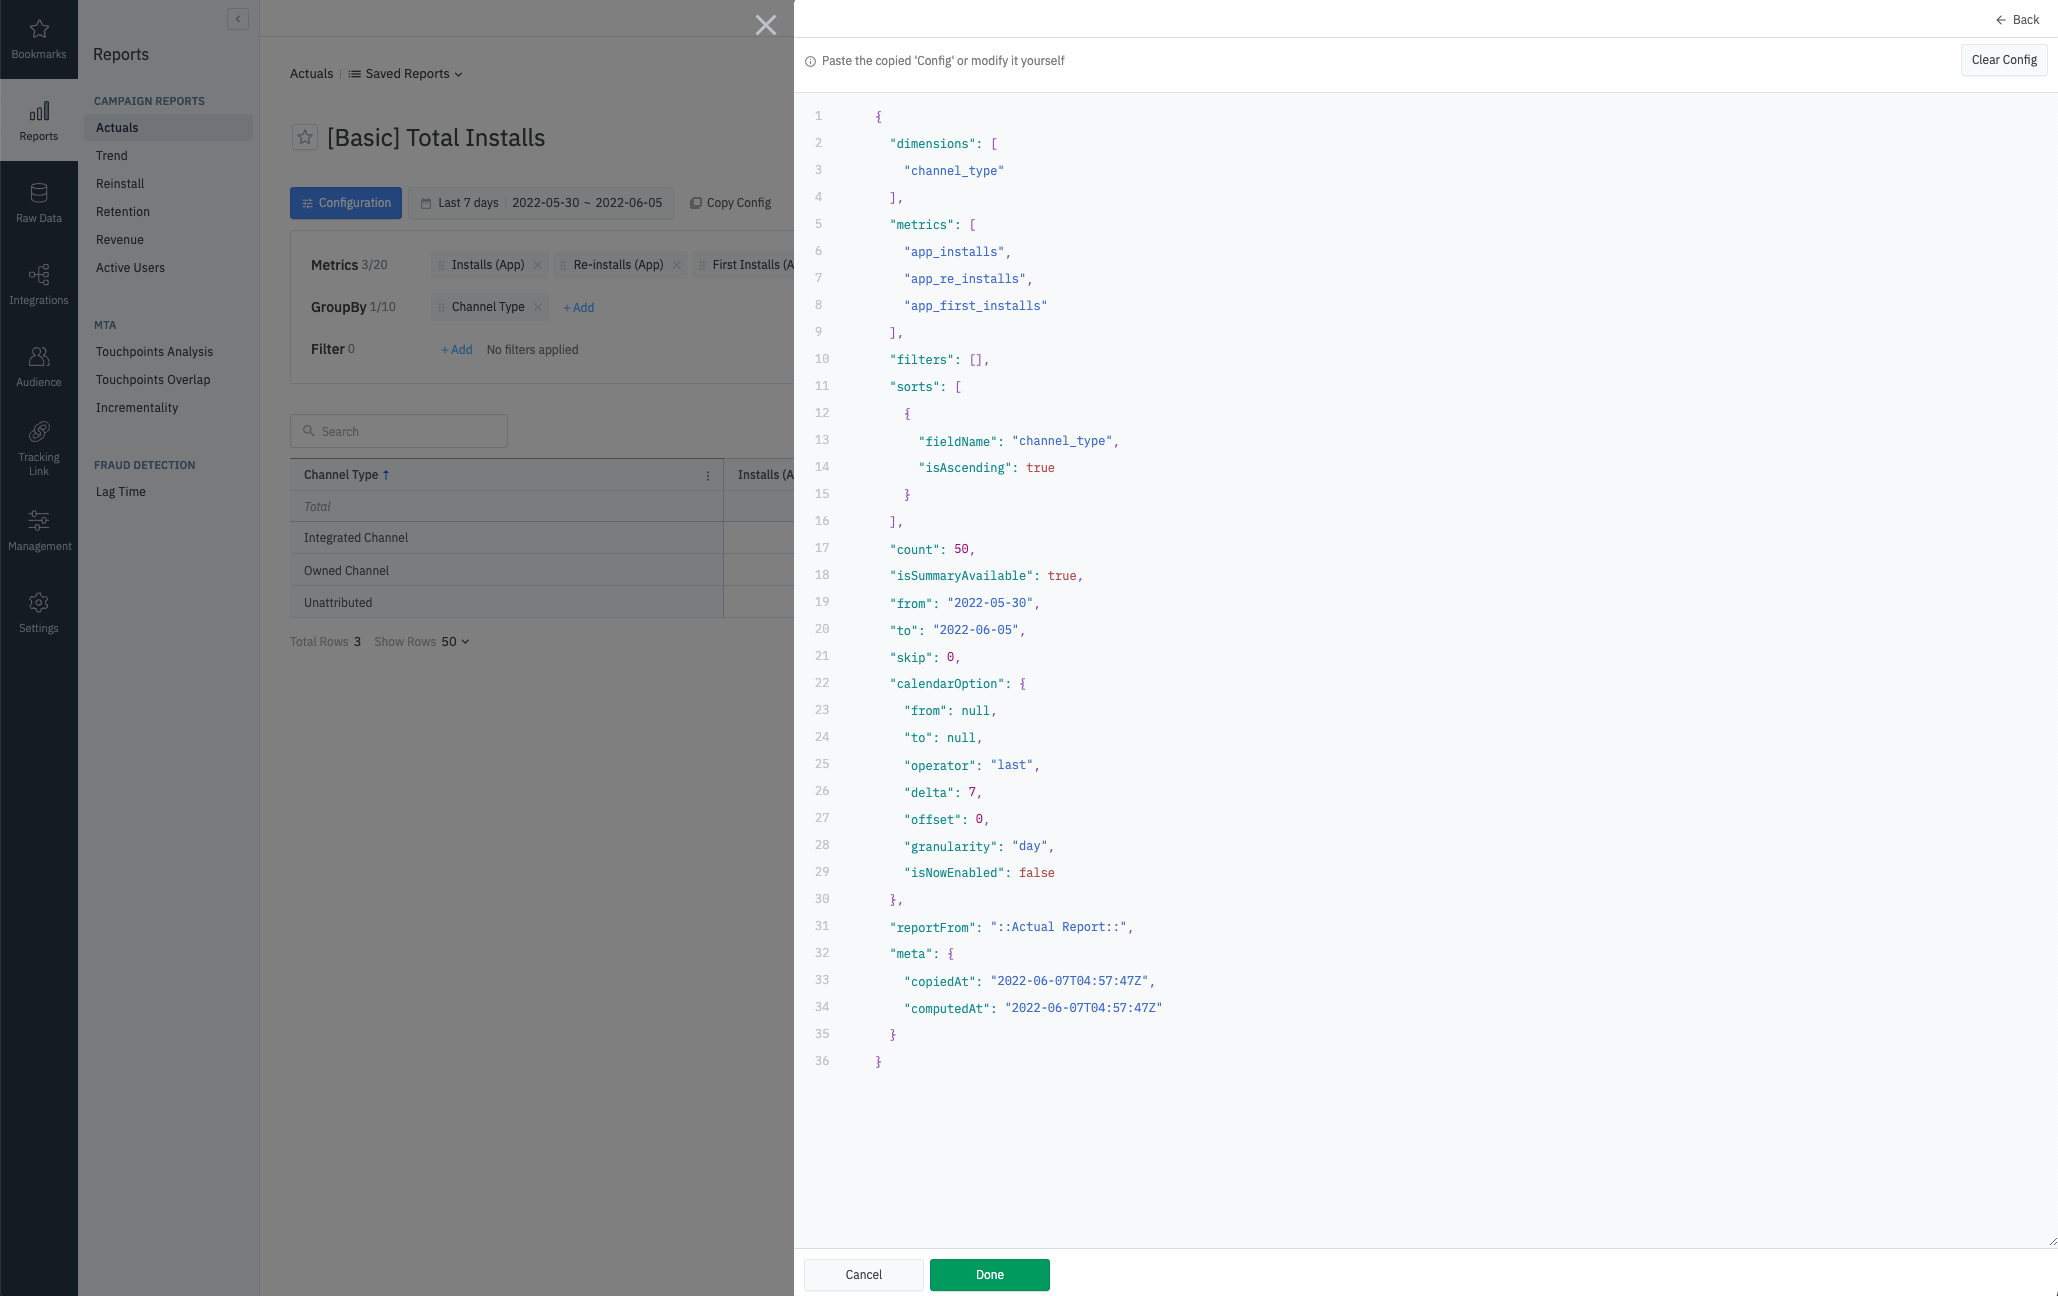Open the Touchpoints Analysis report
Screen dimensions: 2058x1296
[155, 352]
